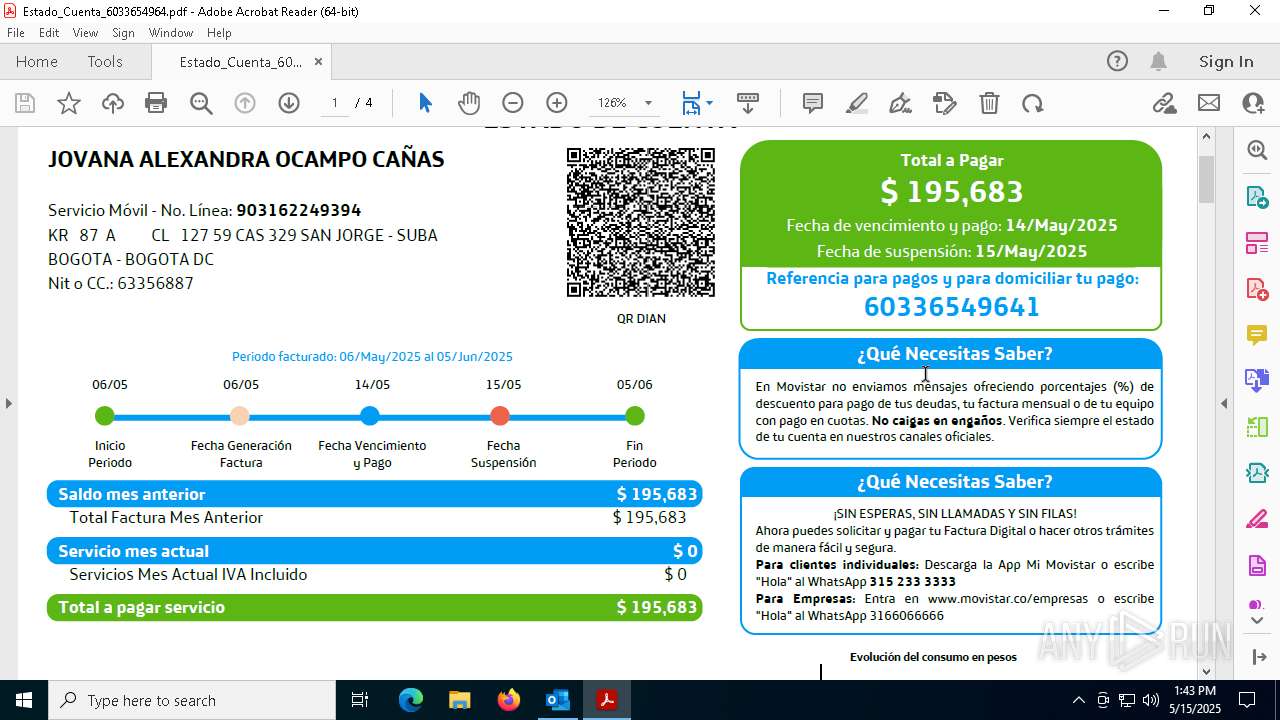Open the File menu

[16, 33]
